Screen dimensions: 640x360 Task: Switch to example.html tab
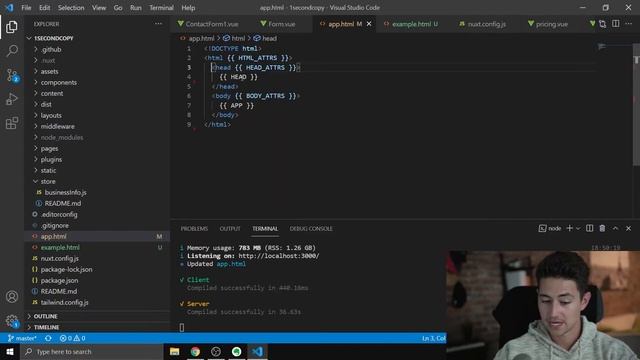pos(411,24)
